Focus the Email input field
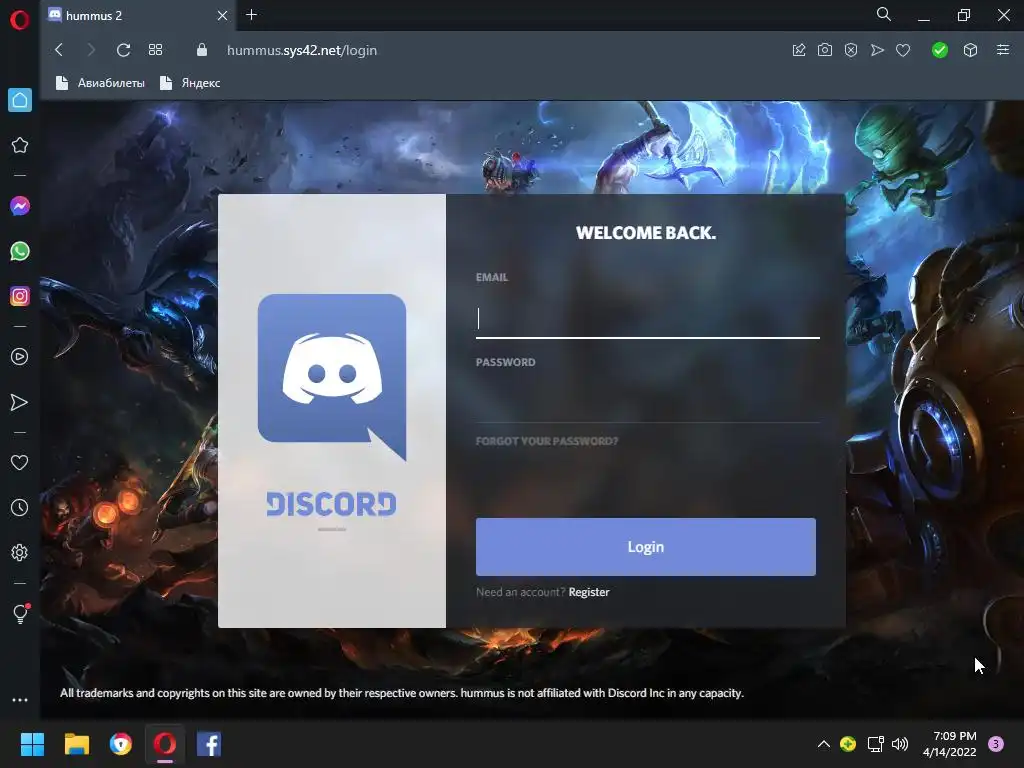Viewport: 1024px width, 768px height. coord(647,319)
